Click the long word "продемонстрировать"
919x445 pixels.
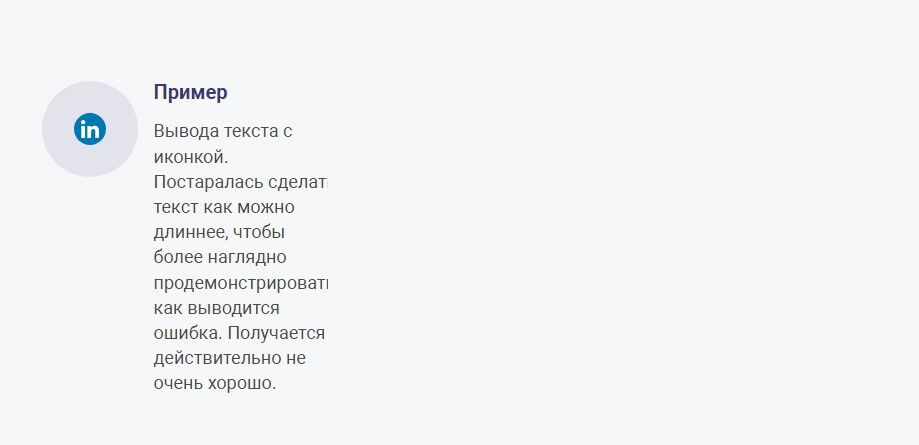click(240, 284)
